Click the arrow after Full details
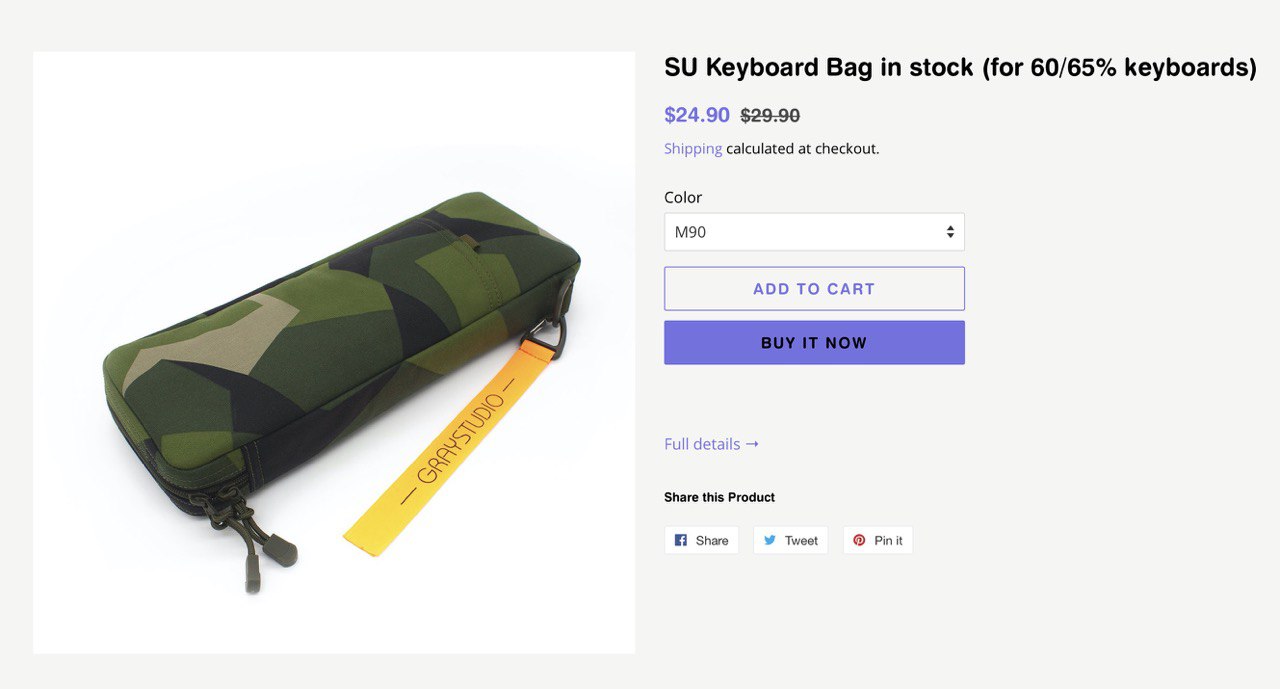 click(x=752, y=444)
